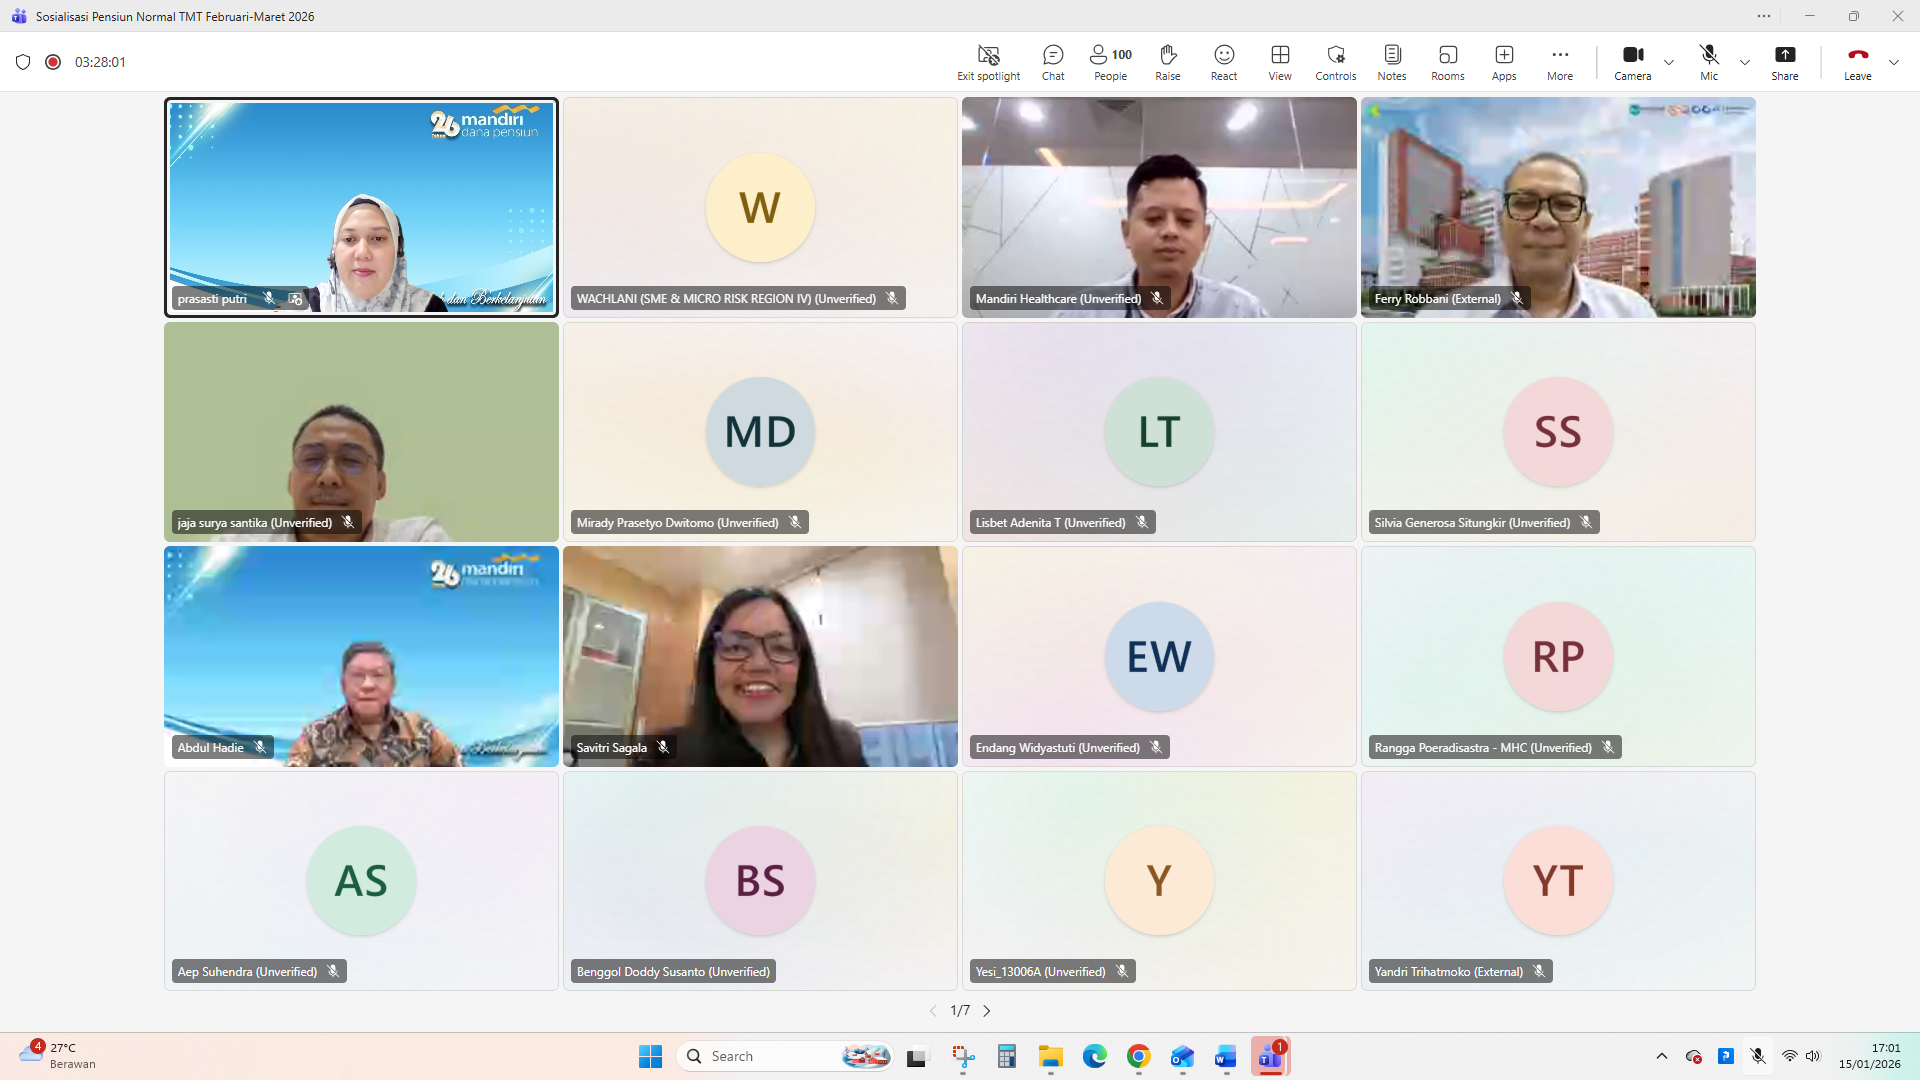This screenshot has width=1920, height=1080.
Task: Click the muted mic icon in system tray
Action: tap(1758, 1056)
